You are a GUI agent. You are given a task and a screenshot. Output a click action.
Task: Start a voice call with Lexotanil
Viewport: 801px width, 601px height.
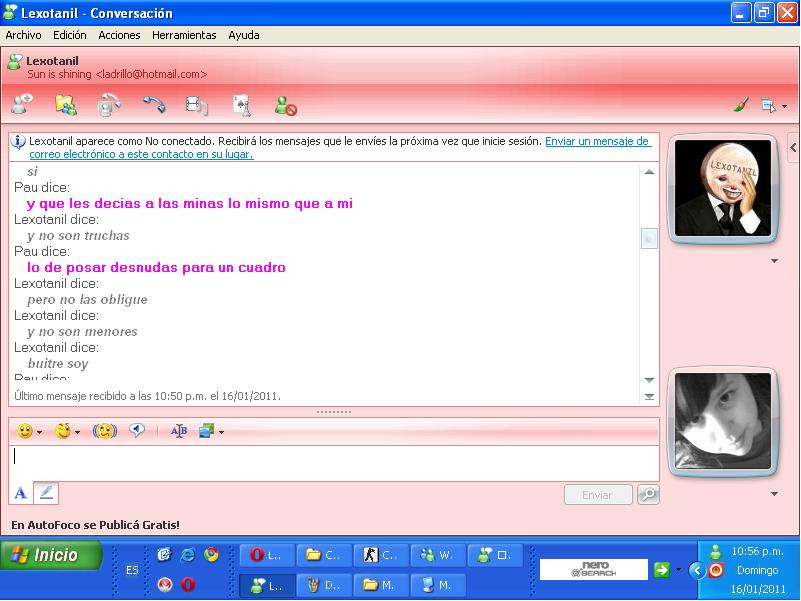tap(154, 103)
